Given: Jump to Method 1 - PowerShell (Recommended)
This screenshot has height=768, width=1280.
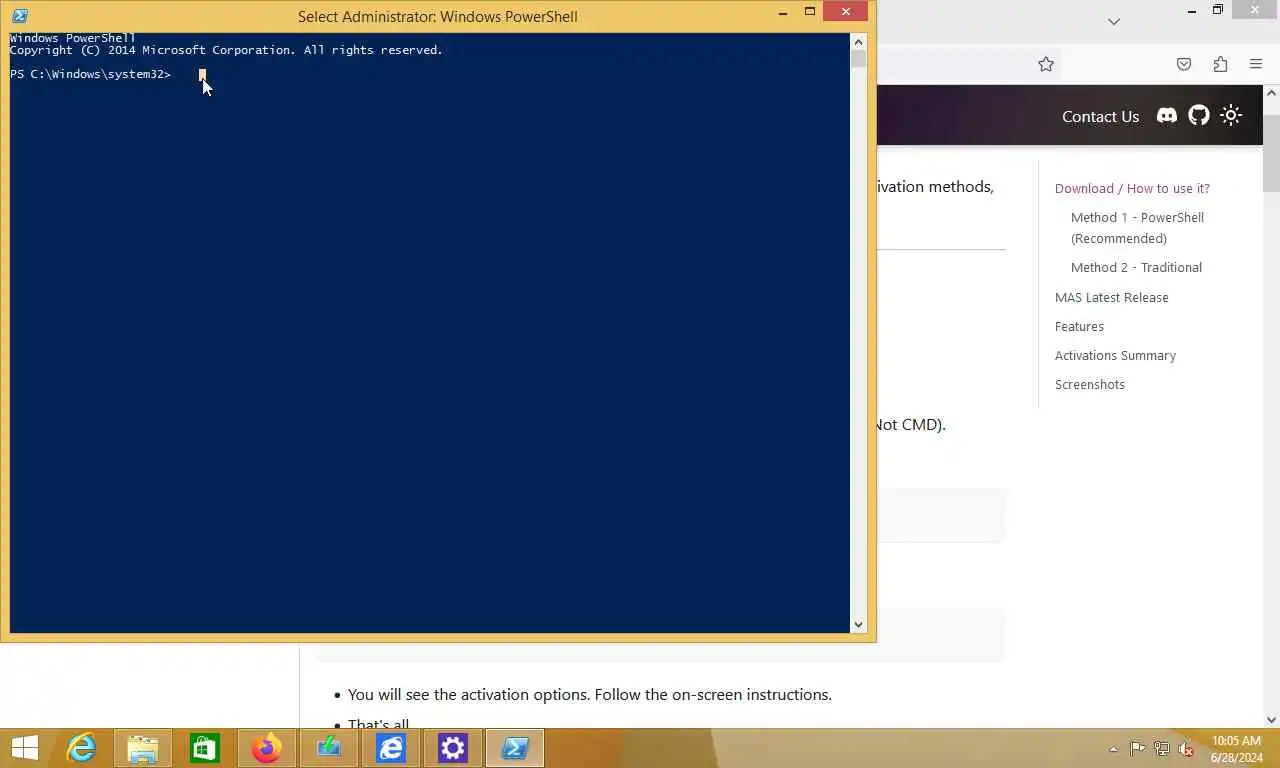Looking at the screenshot, I should [x=1137, y=228].
